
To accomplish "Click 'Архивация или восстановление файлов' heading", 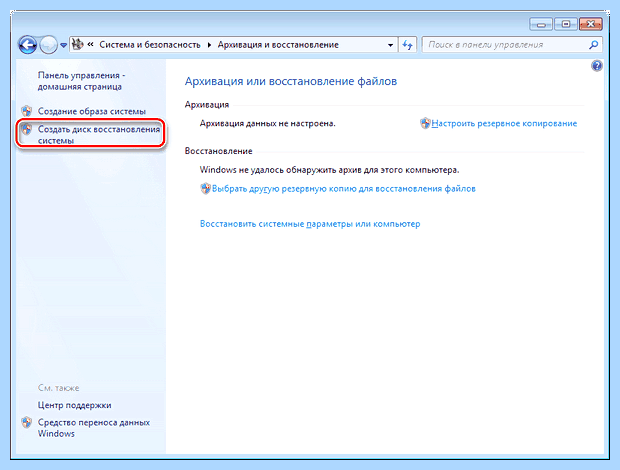I will coord(291,81).
